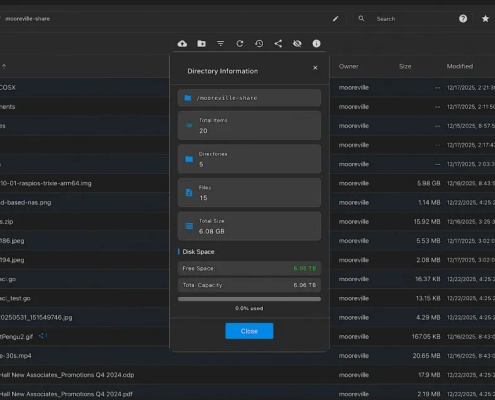
Task: Click the upload cloud icon
Action: click(182, 44)
